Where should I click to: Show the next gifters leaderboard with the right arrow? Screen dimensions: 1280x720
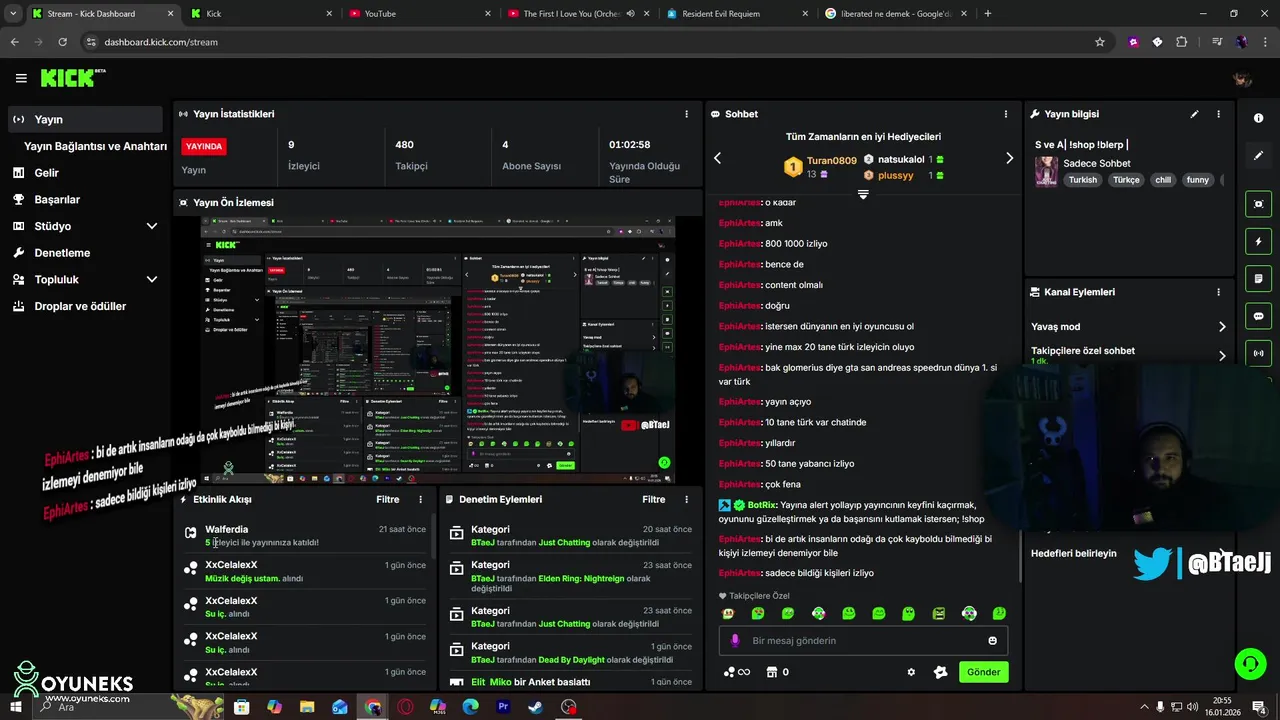[x=1009, y=158]
